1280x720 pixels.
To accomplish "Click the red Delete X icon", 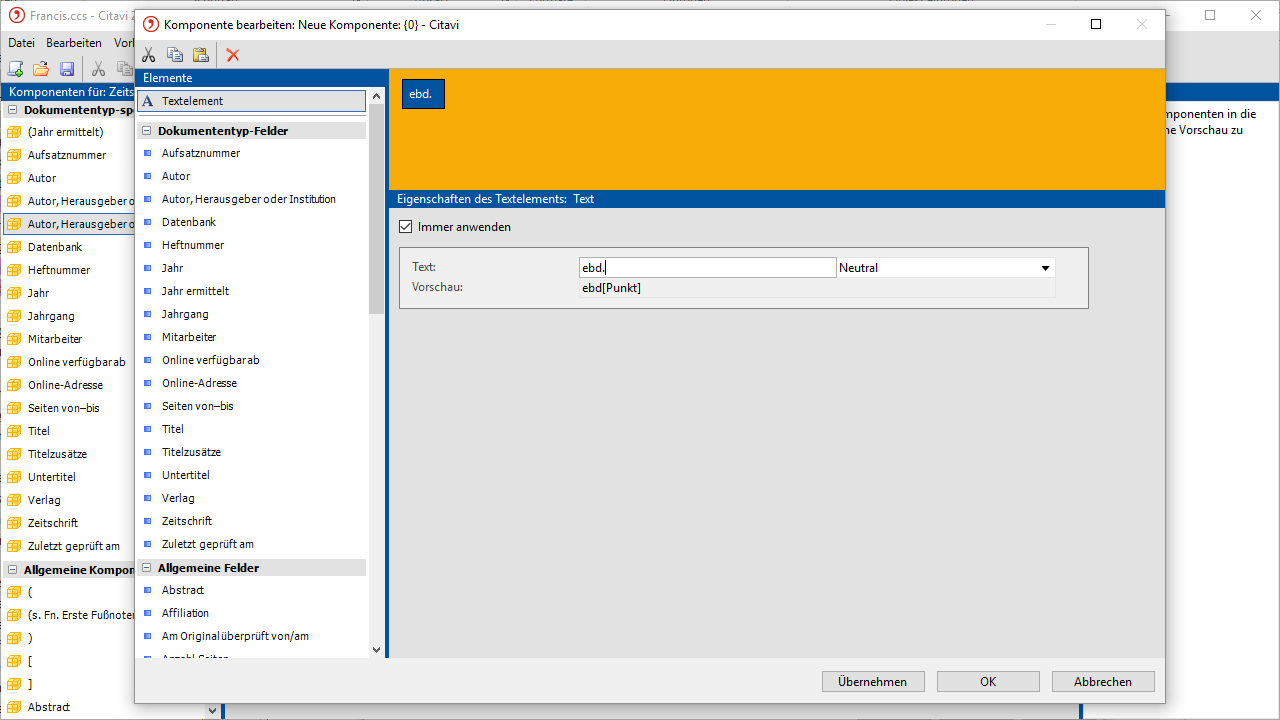I will (x=233, y=55).
